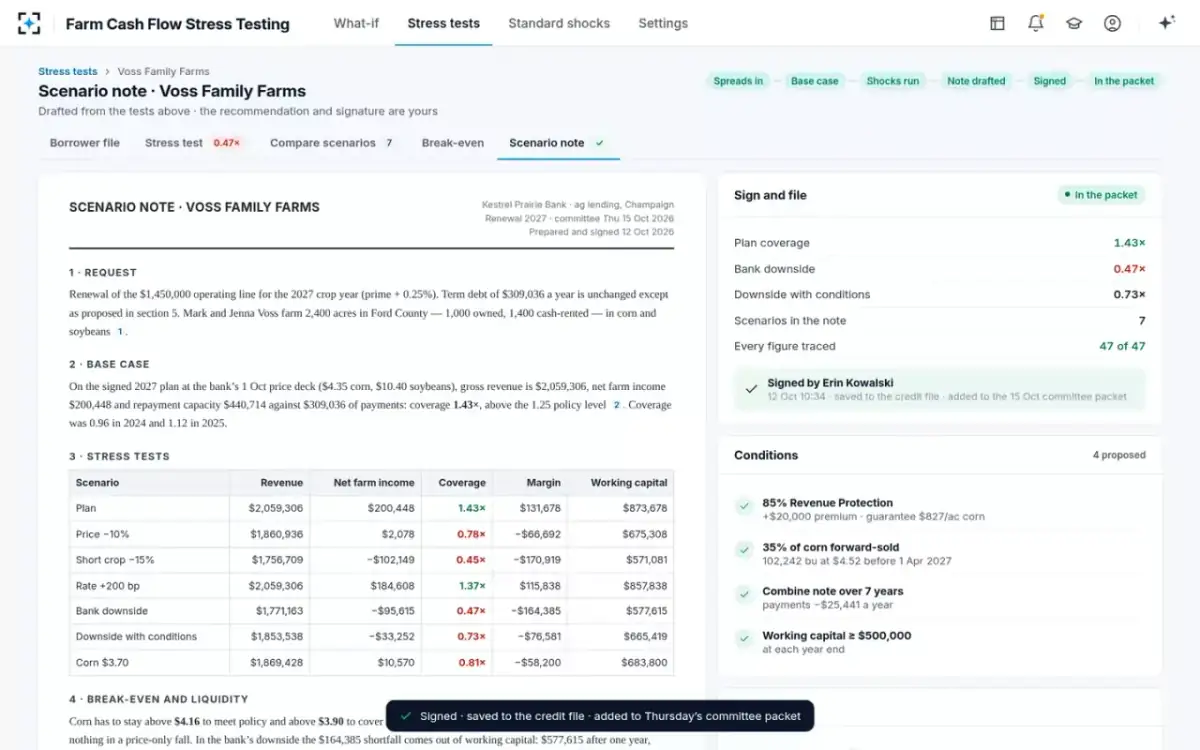Click the Voss Family Farms breadcrumb
Image resolution: width=1200 pixels, height=750 pixels.
(164, 72)
